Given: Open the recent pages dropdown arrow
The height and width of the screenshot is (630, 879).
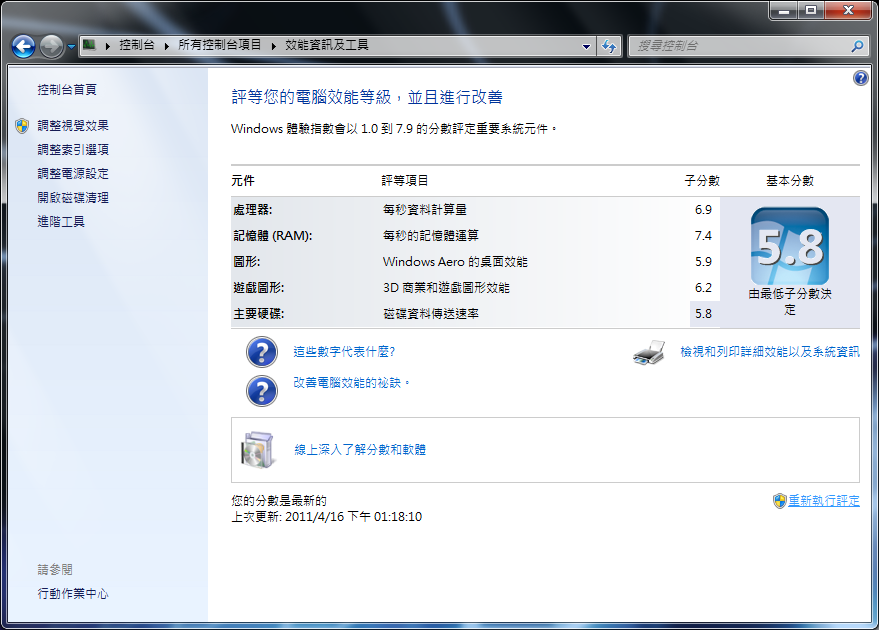Looking at the screenshot, I should pos(71,47).
